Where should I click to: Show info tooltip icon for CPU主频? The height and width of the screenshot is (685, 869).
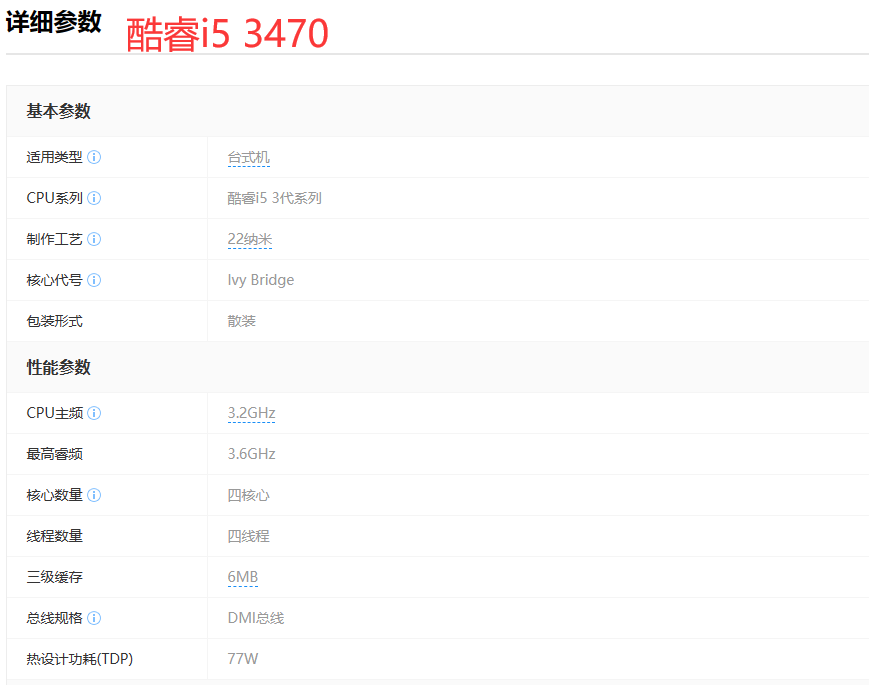click(94, 413)
